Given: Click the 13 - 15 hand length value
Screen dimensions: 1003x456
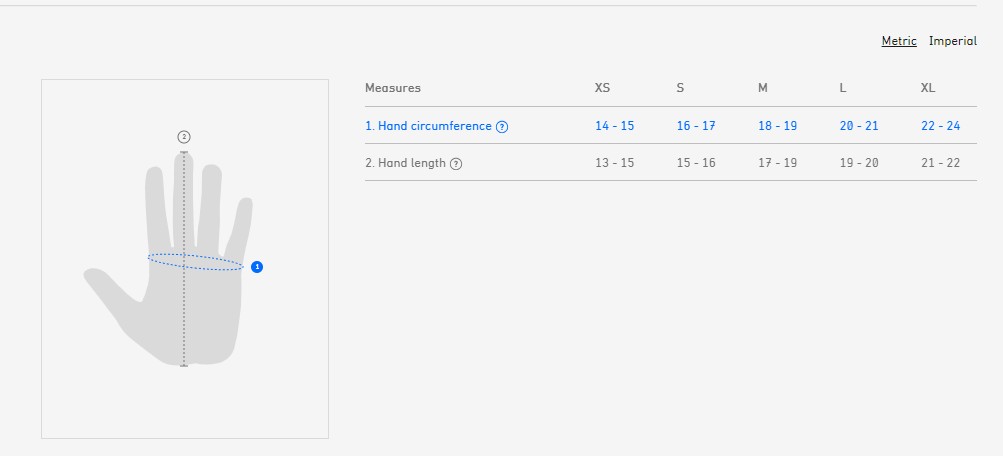Looking at the screenshot, I should coord(614,163).
